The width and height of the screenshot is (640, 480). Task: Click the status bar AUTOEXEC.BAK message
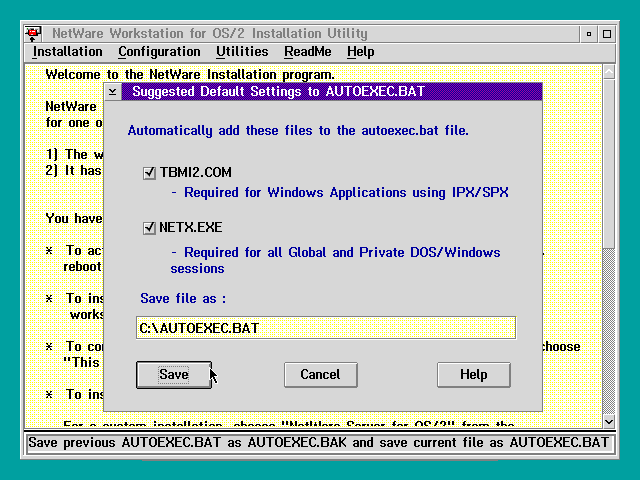(318, 443)
